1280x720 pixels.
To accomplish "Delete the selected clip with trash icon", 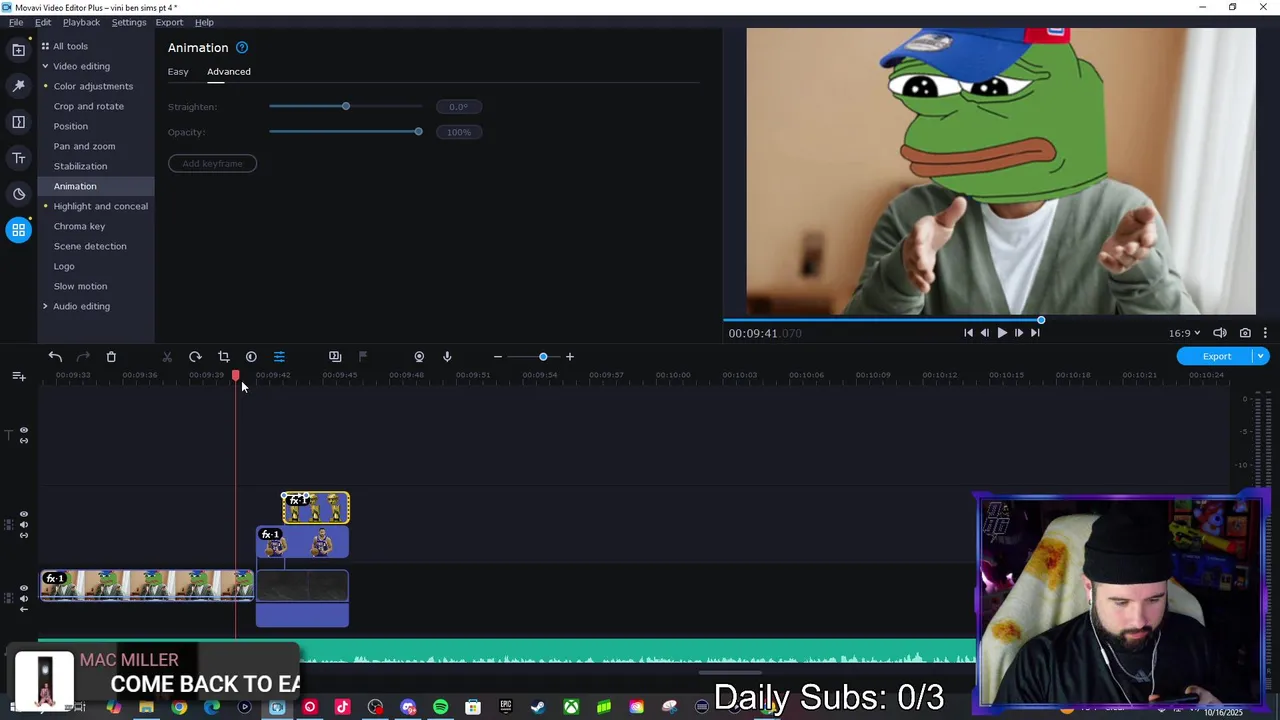I will tap(111, 357).
